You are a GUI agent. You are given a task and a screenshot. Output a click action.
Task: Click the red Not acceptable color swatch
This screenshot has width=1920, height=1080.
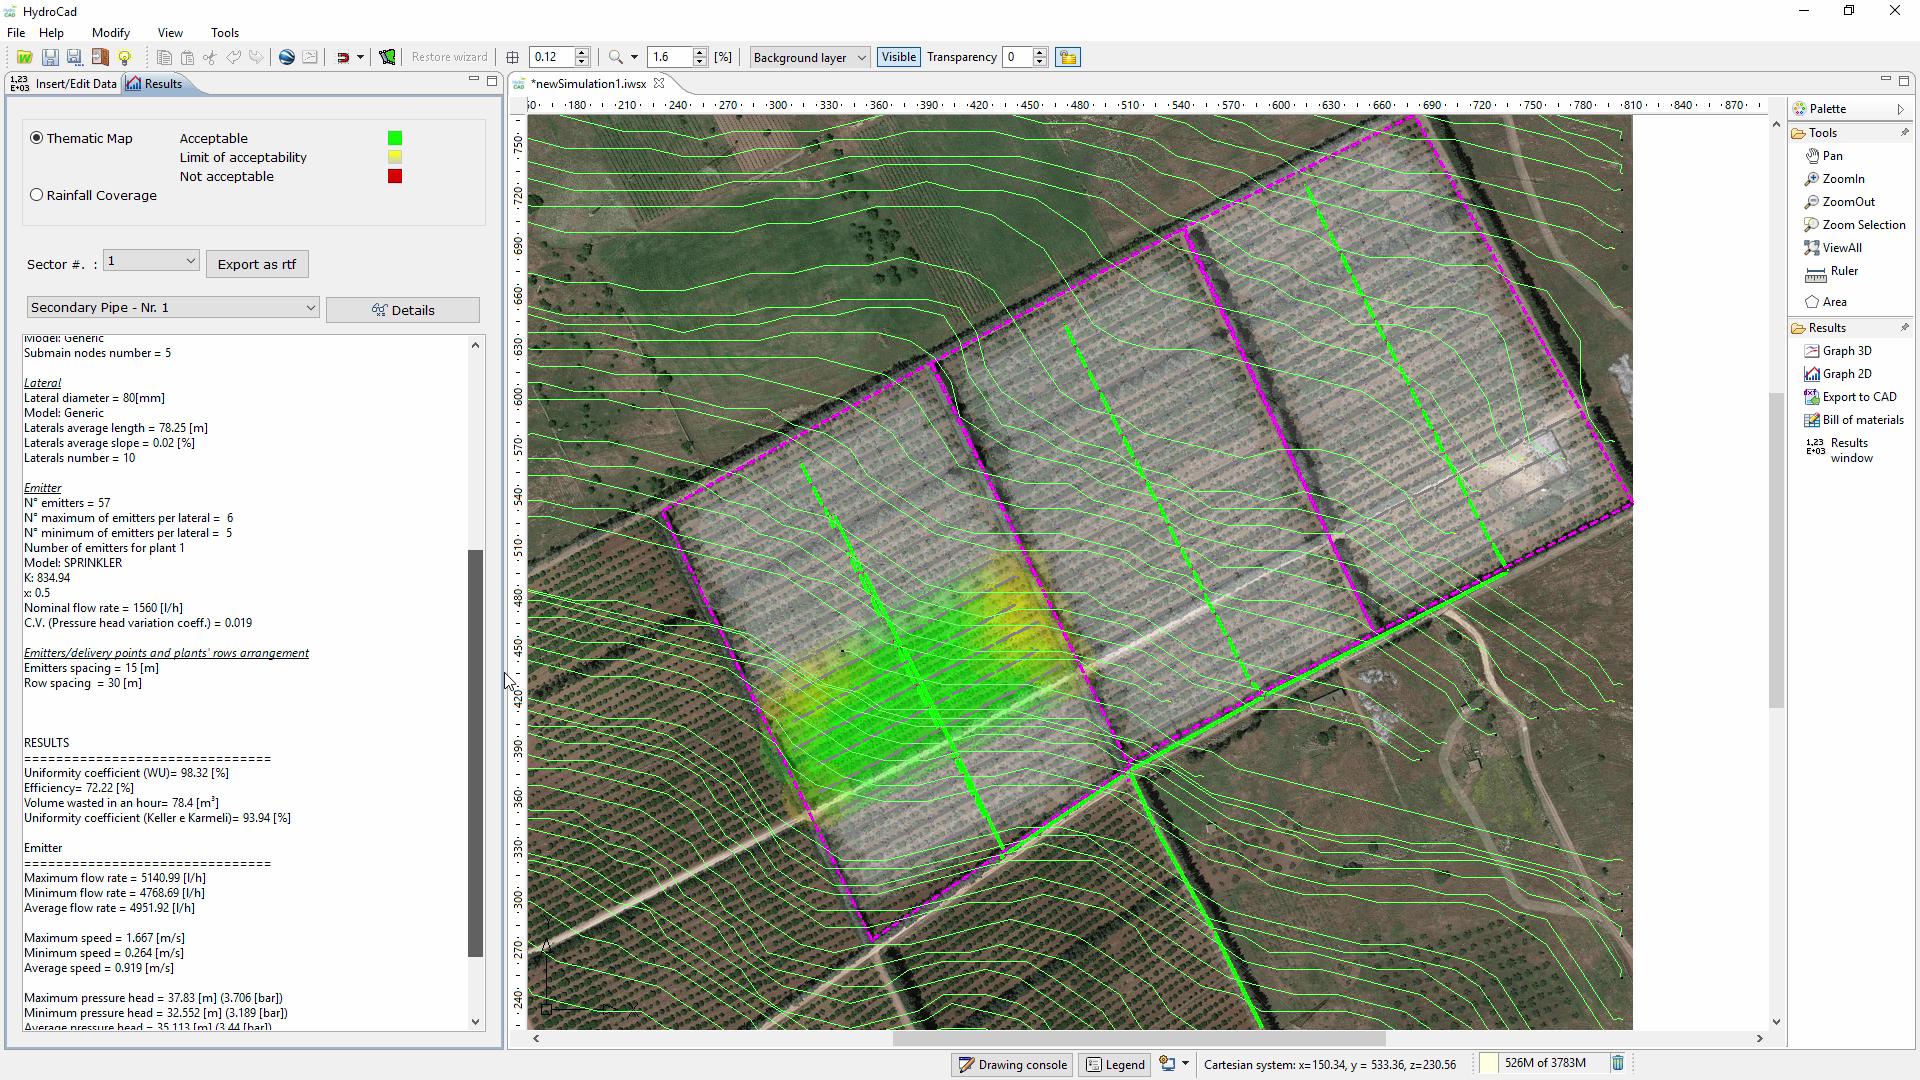(x=395, y=177)
